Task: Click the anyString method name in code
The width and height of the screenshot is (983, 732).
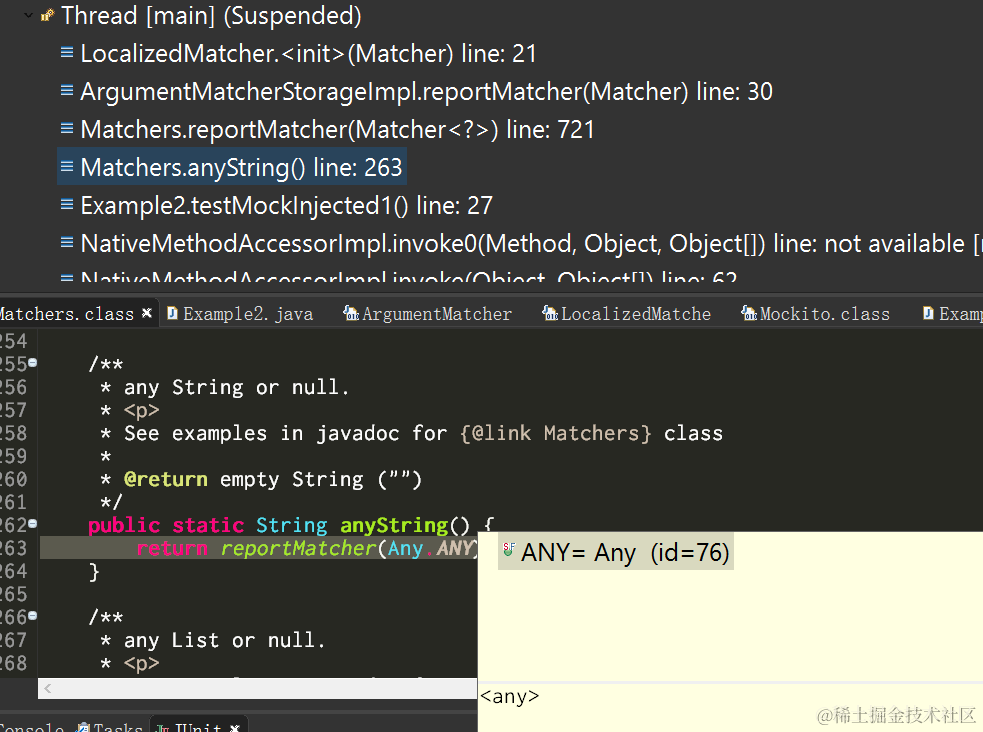Action: [x=394, y=525]
